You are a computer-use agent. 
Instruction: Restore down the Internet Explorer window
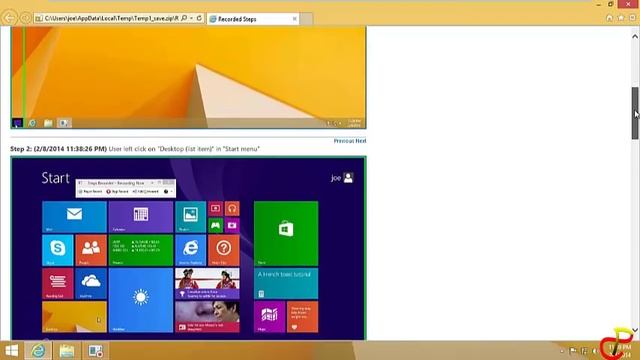click(611, 4)
